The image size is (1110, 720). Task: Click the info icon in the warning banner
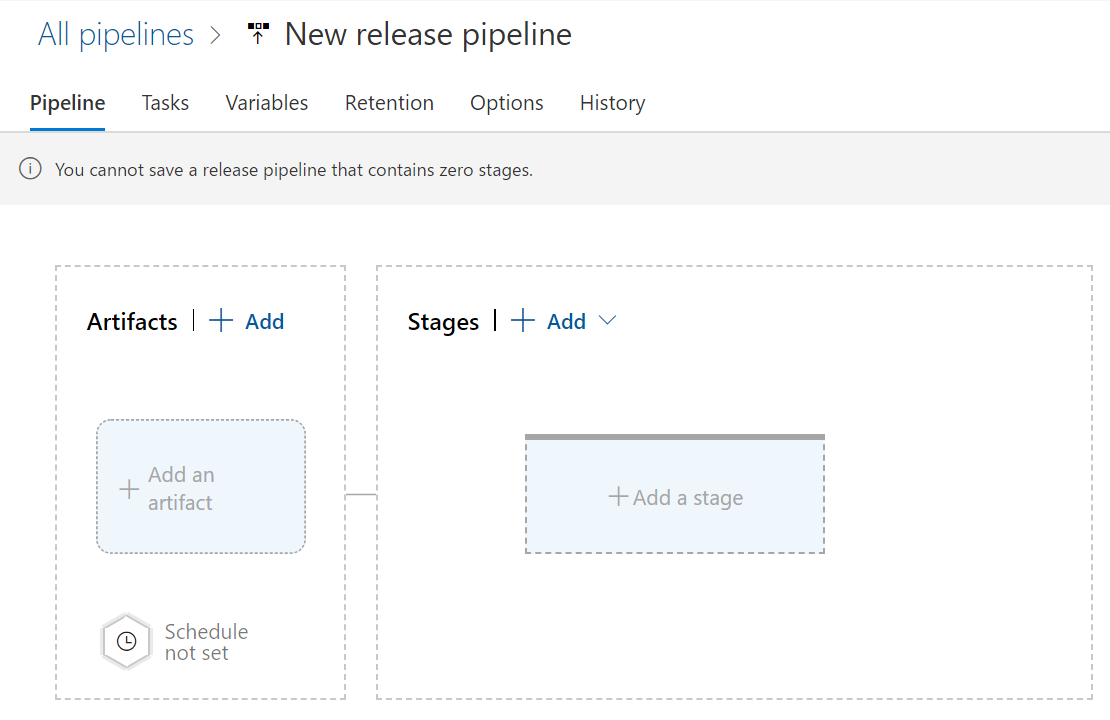coord(31,169)
